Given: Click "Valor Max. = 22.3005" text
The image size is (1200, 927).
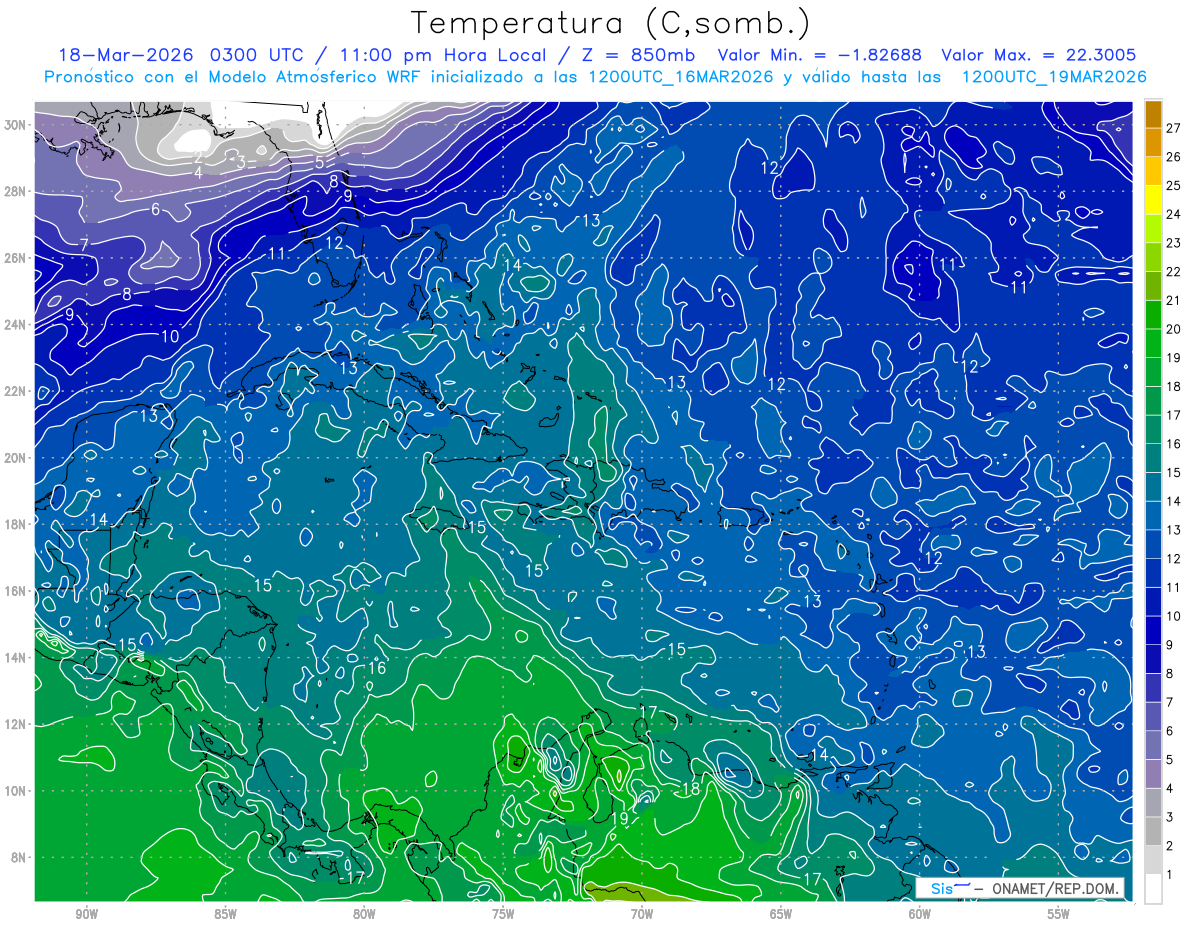Looking at the screenshot, I should click(x=1039, y=55).
